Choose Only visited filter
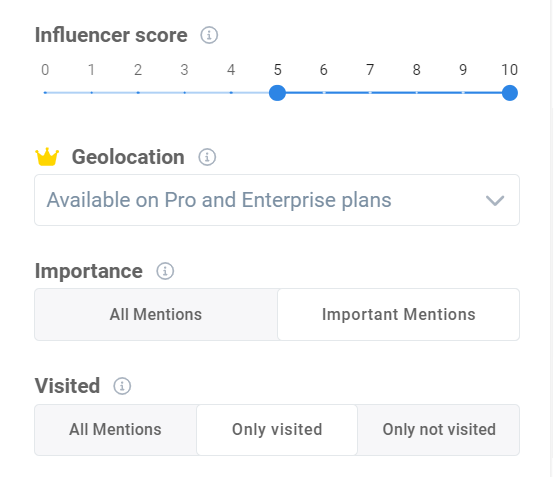The width and height of the screenshot is (554, 477). tap(277, 430)
